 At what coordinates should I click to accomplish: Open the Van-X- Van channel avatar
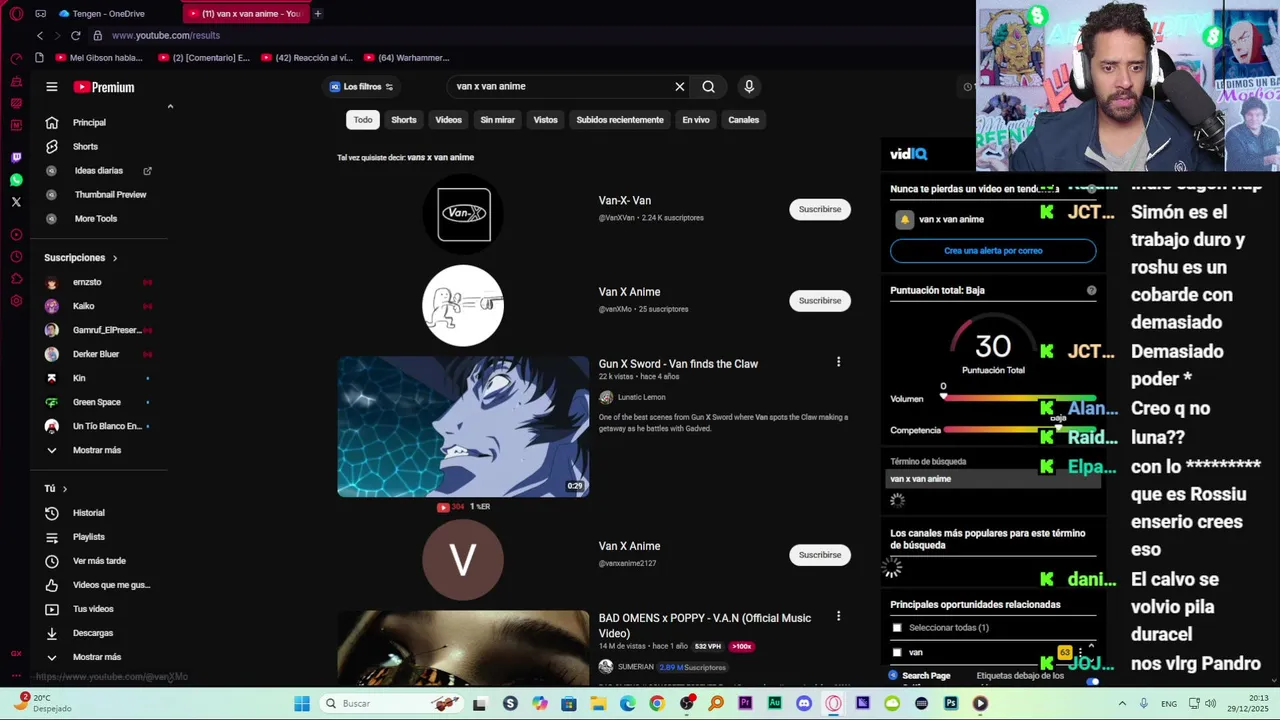tap(464, 214)
